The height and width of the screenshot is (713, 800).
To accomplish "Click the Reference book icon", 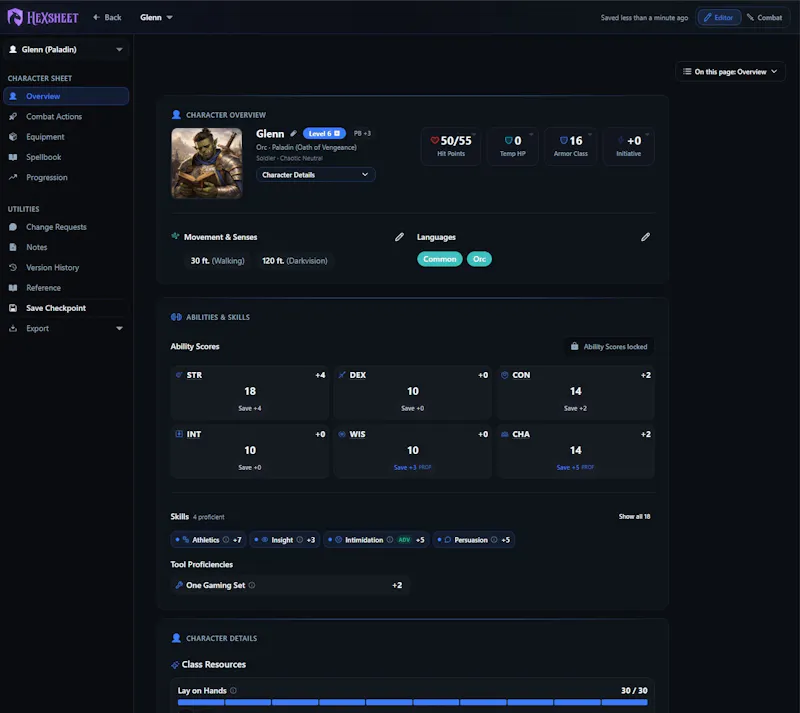I will point(13,288).
